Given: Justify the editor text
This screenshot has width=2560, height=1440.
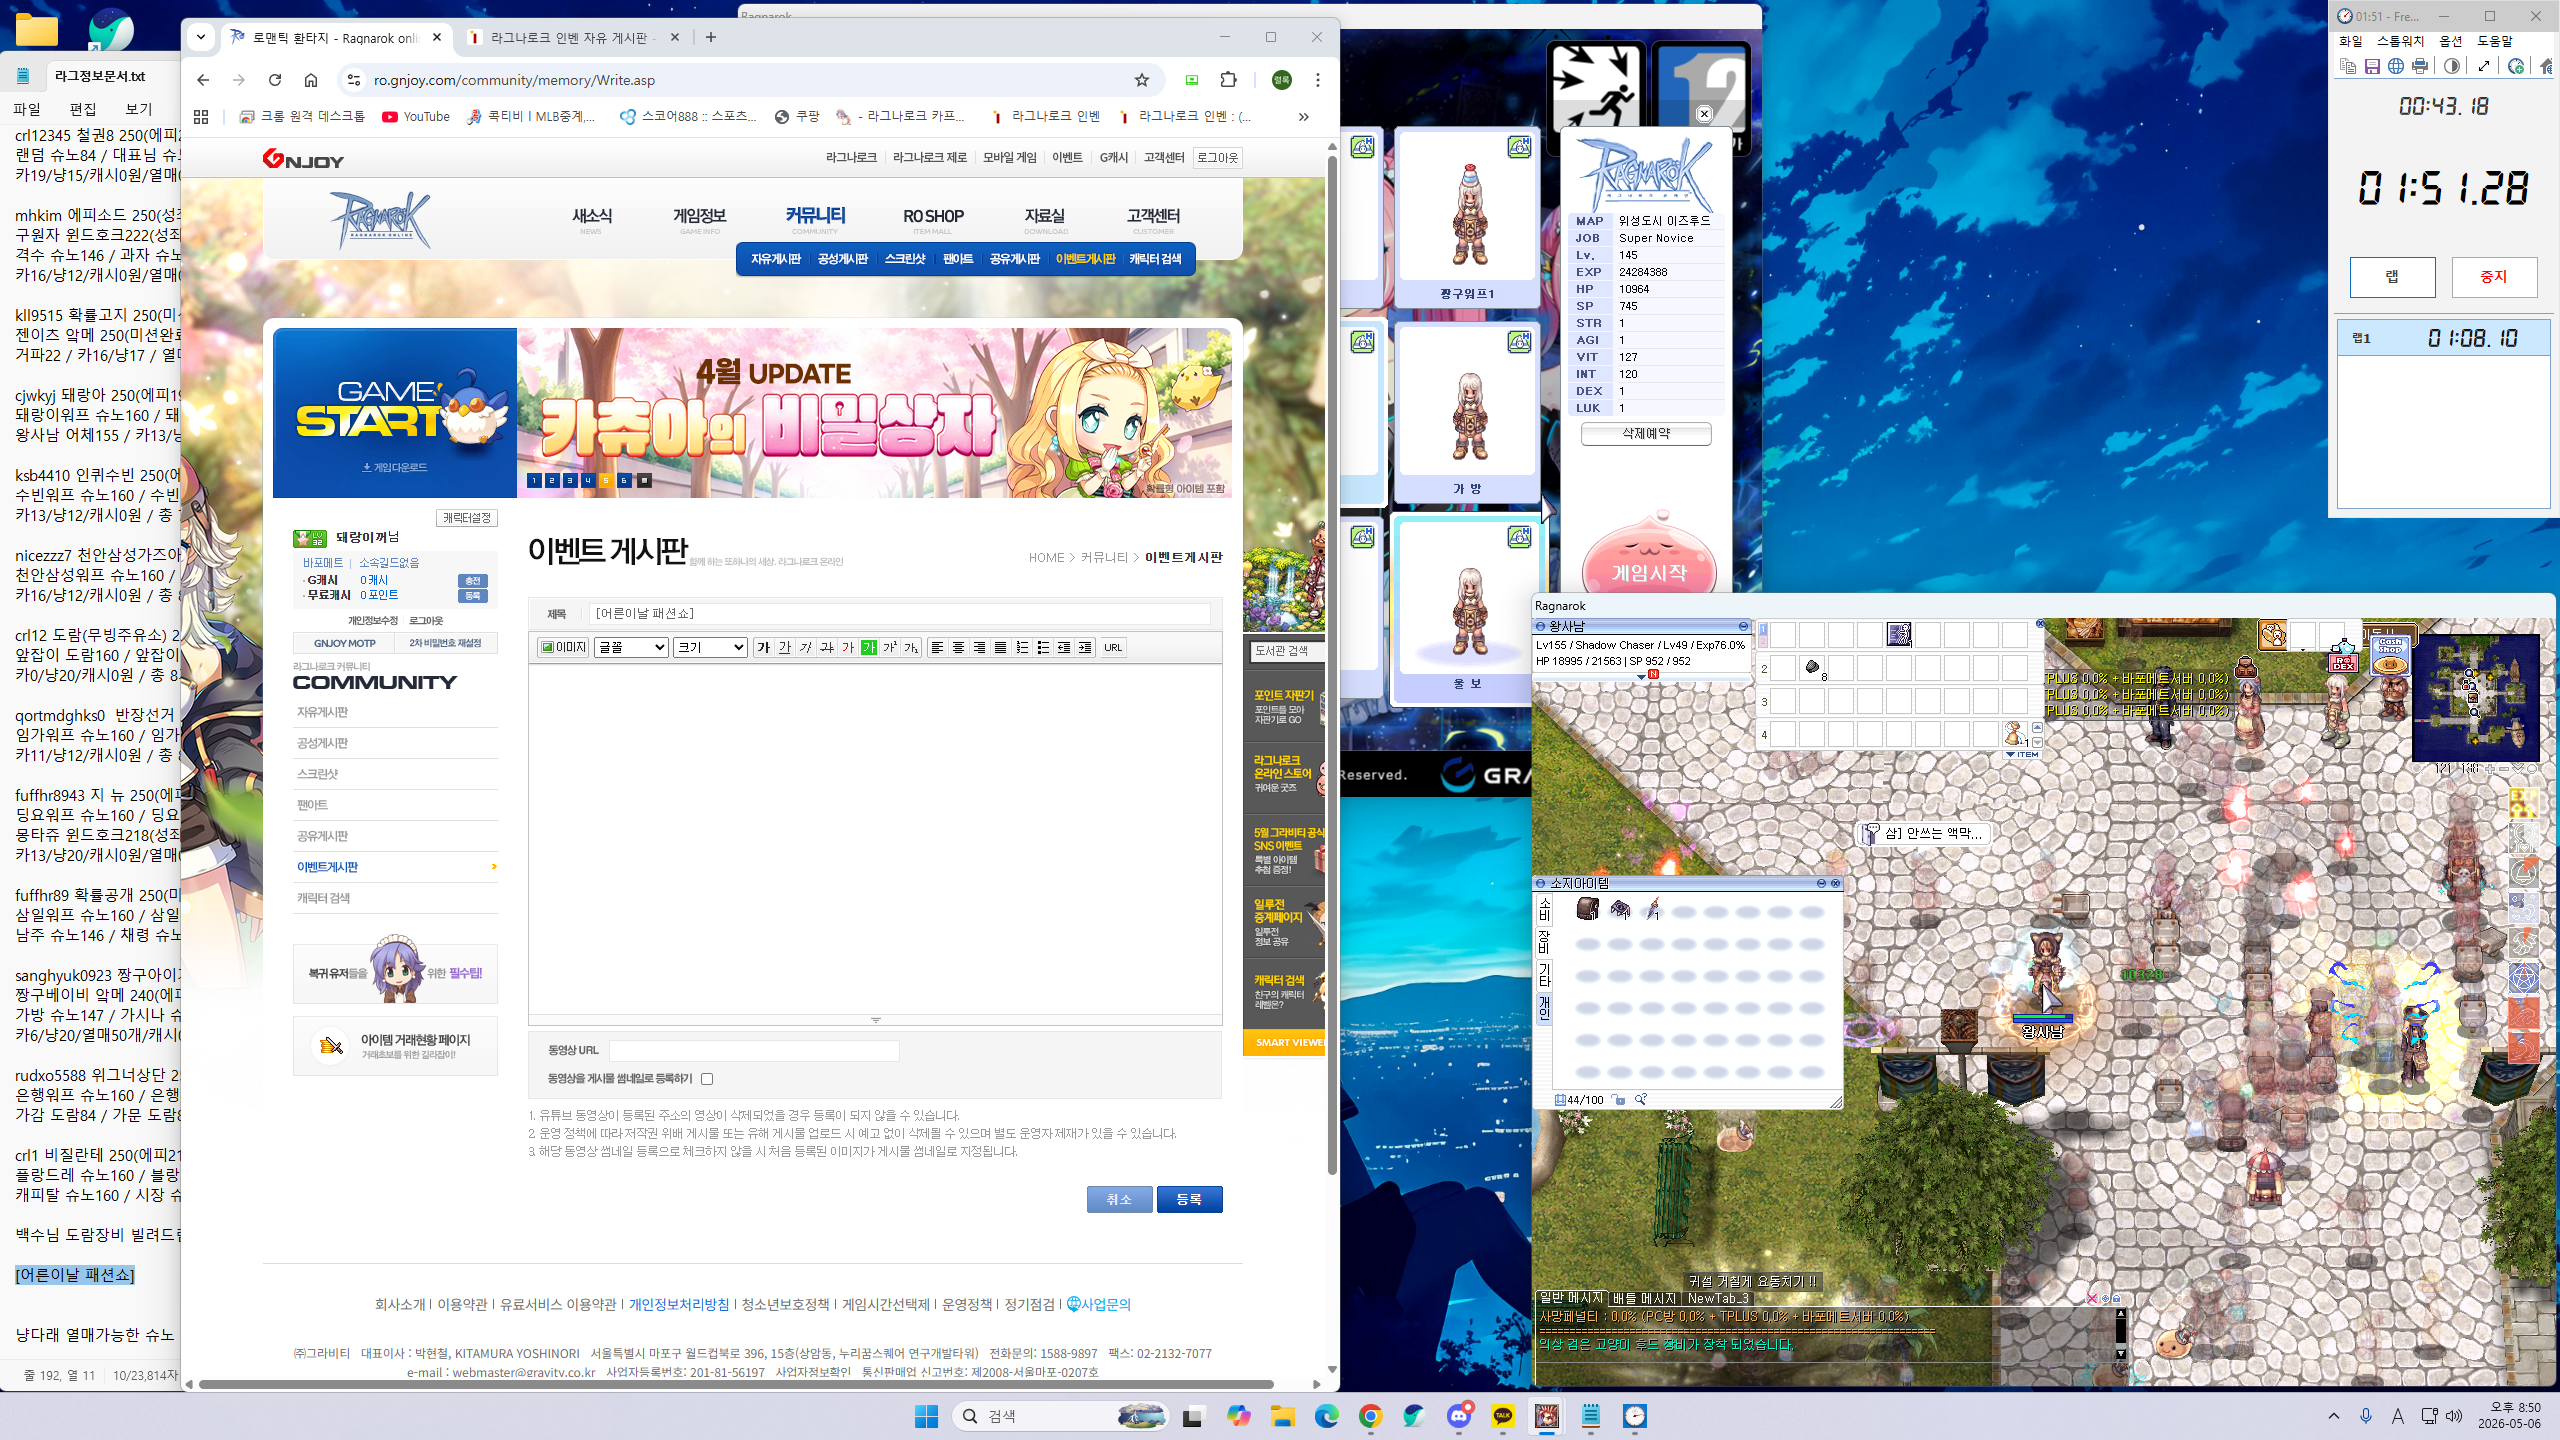Looking at the screenshot, I should pyautogui.click(x=1000, y=648).
